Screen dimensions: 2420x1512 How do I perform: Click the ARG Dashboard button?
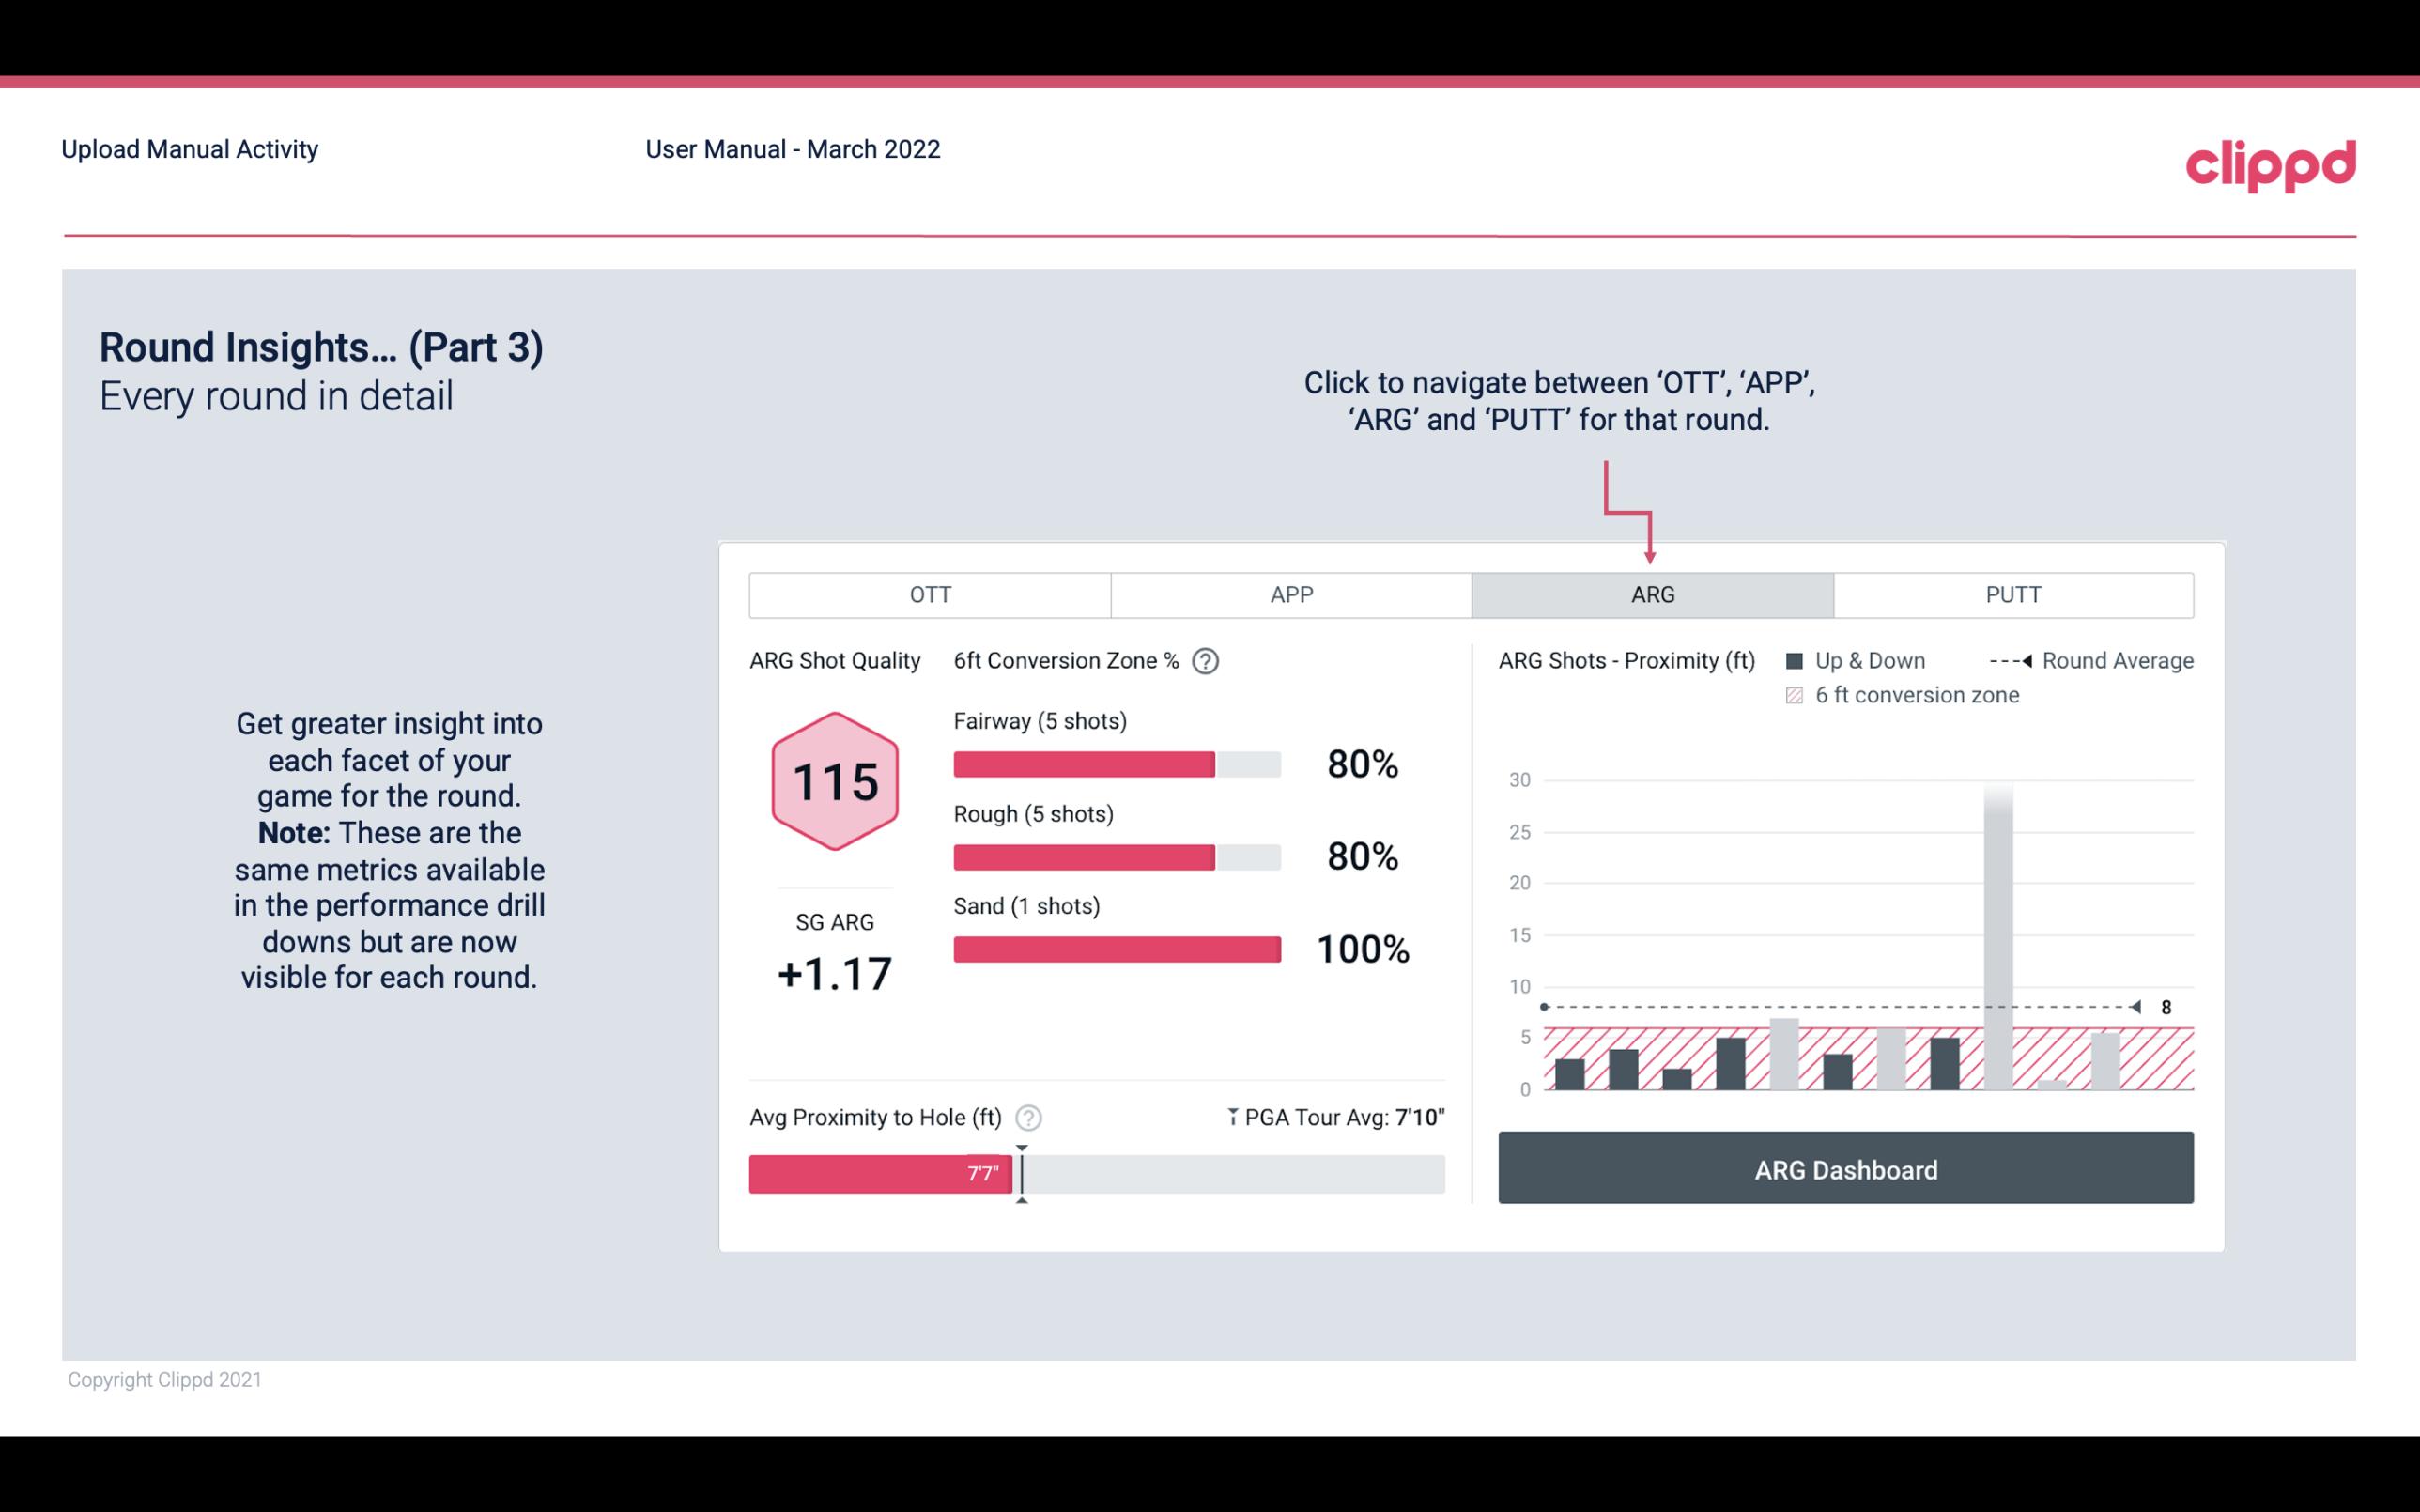click(1847, 1167)
